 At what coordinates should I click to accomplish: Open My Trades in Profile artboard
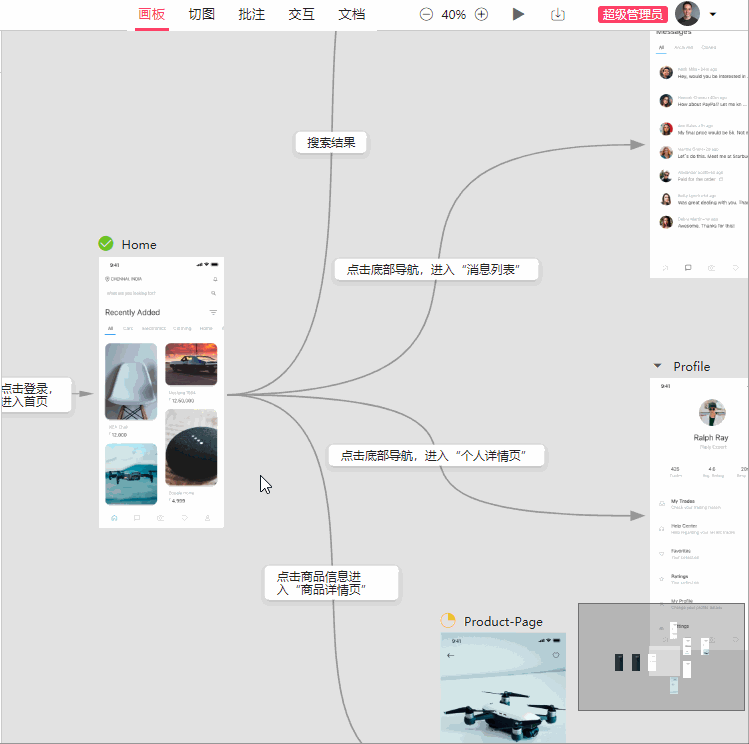[x=701, y=504]
